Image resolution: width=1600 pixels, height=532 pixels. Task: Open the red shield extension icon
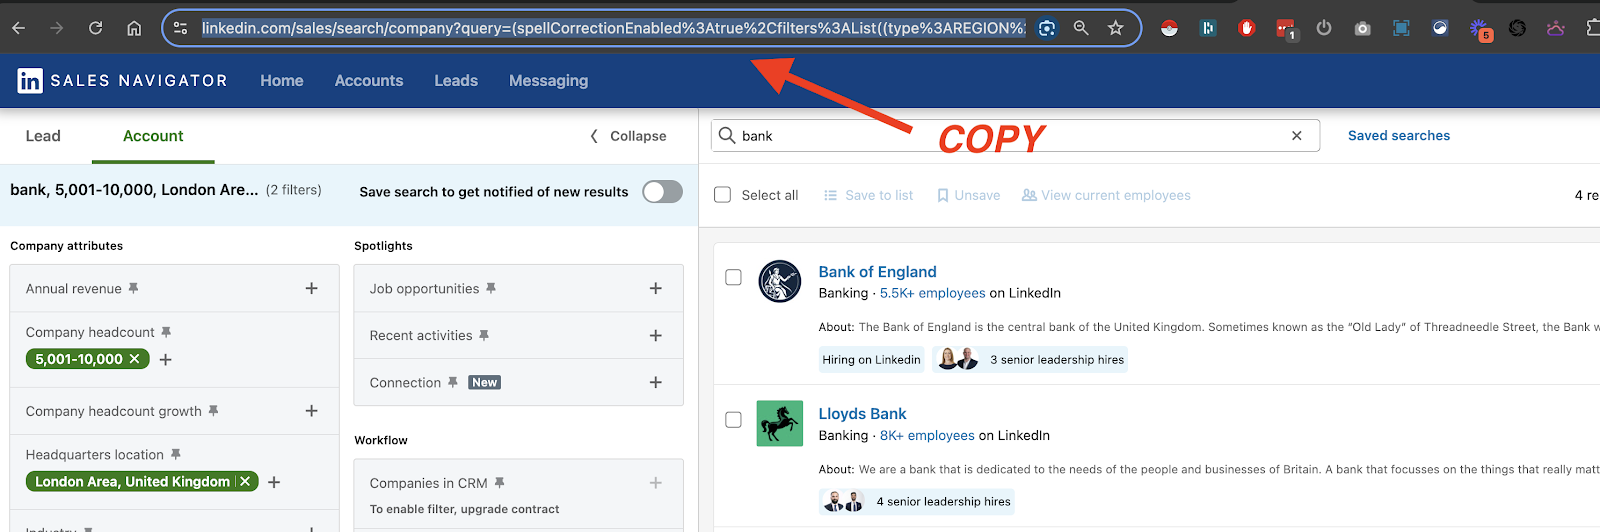[1246, 28]
